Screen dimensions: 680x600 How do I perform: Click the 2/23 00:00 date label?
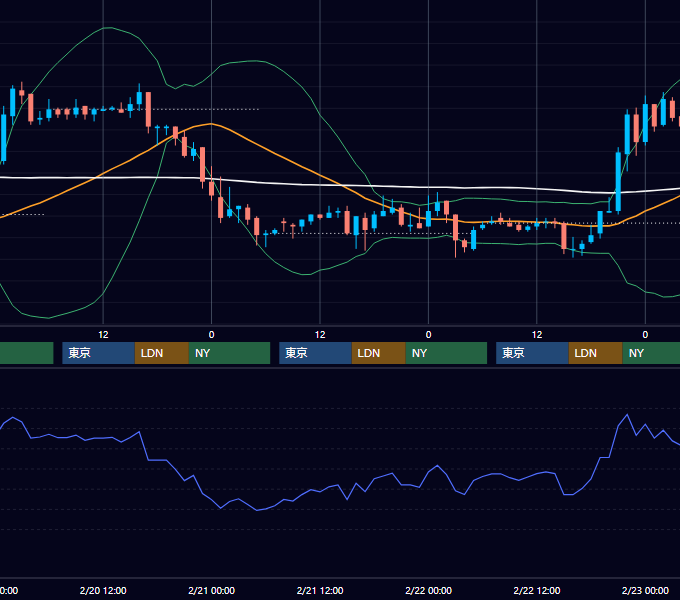645,590
